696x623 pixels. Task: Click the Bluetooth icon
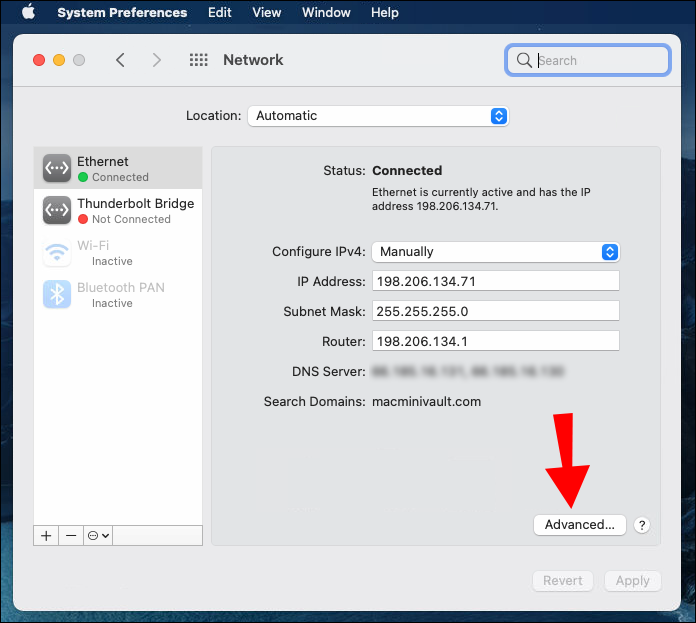click(x=57, y=295)
